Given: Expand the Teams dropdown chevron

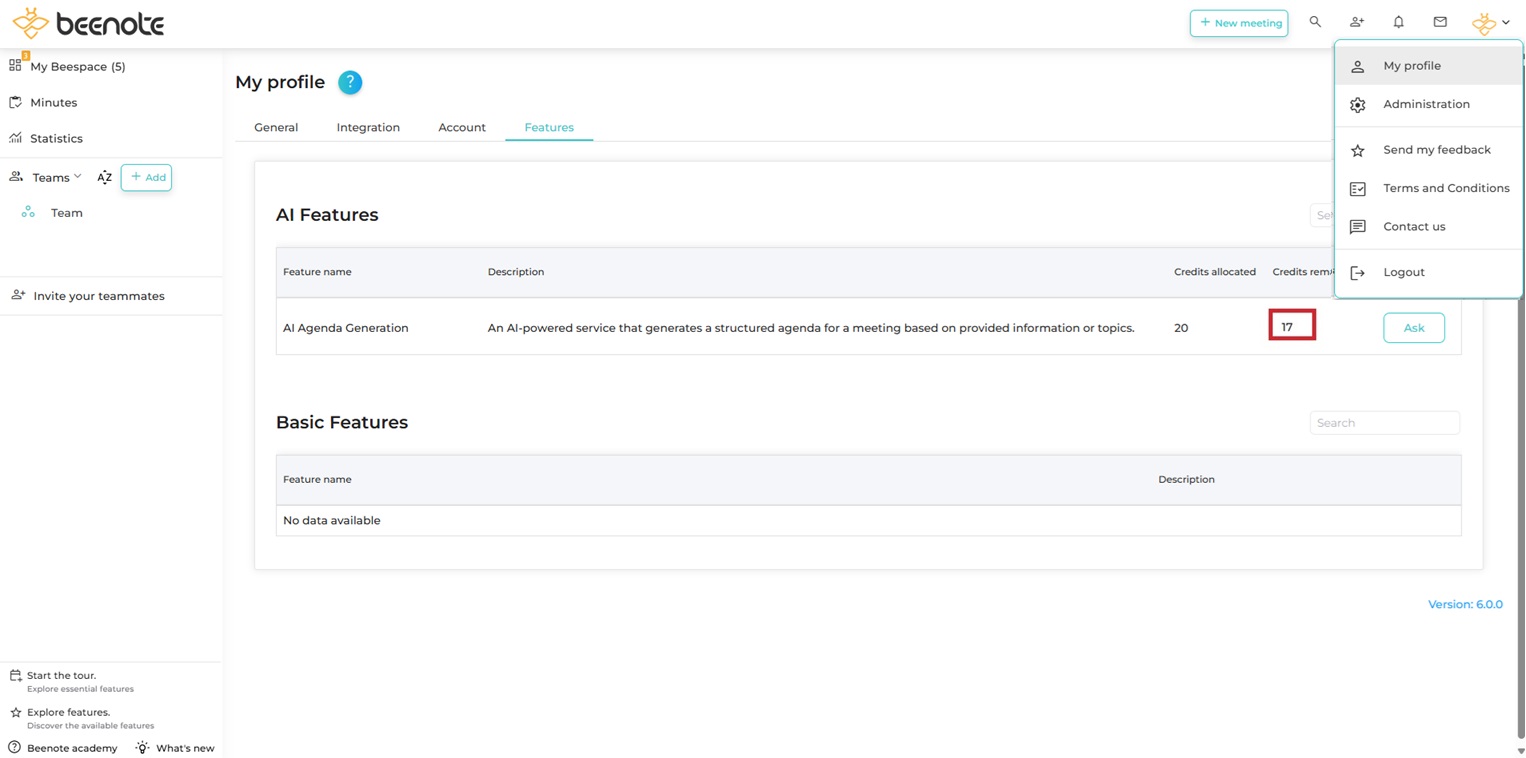Looking at the screenshot, I should tap(78, 177).
